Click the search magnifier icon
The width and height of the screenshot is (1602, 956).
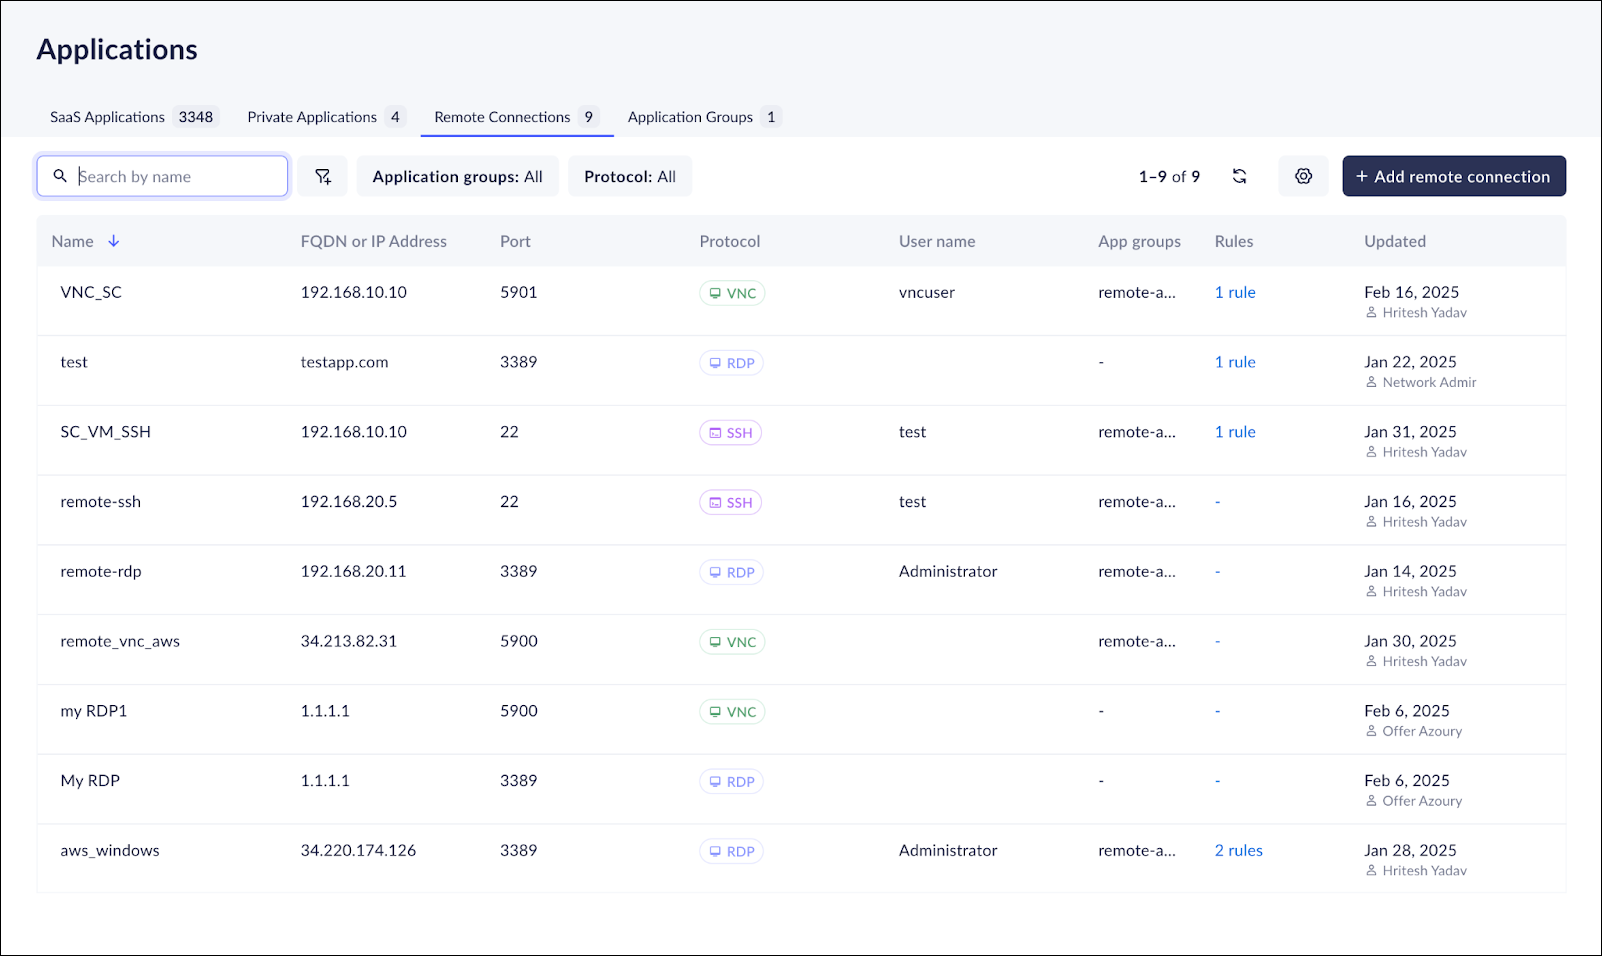(x=60, y=176)
